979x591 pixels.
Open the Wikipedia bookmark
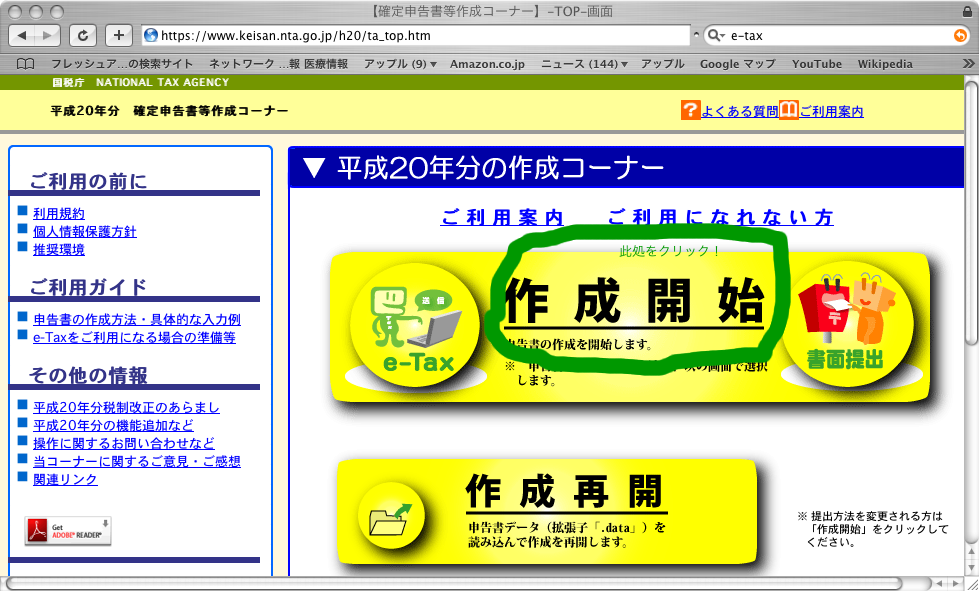884,64
